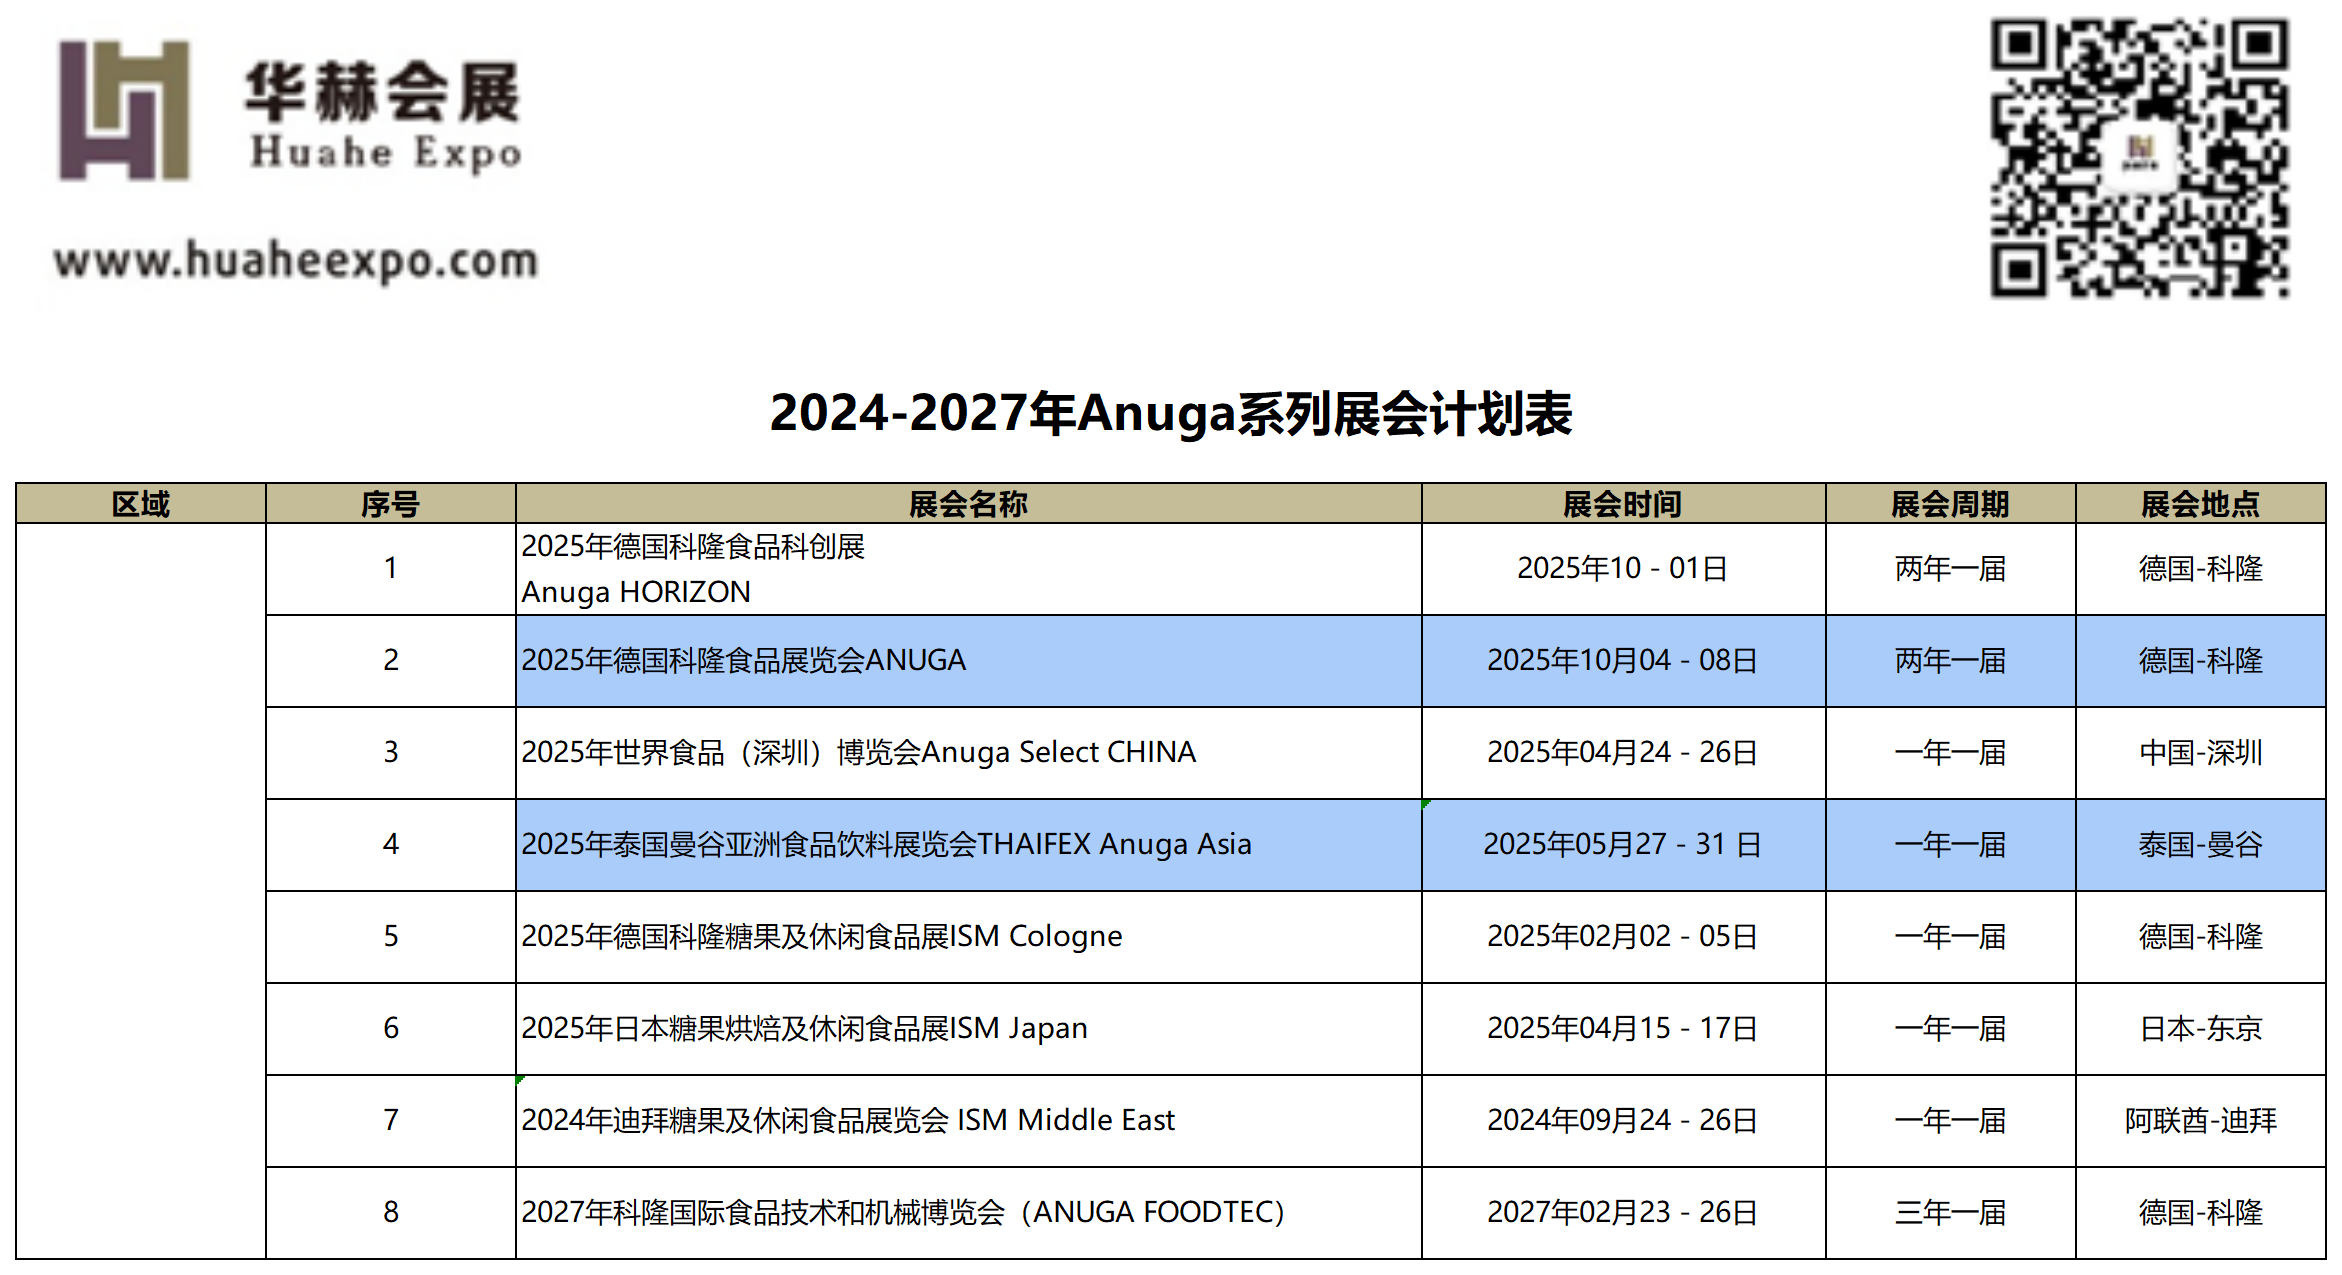Click the date cell 2025年10 - 01日
Viewport: 2342px width, 1275px height.
(1624, 569)
